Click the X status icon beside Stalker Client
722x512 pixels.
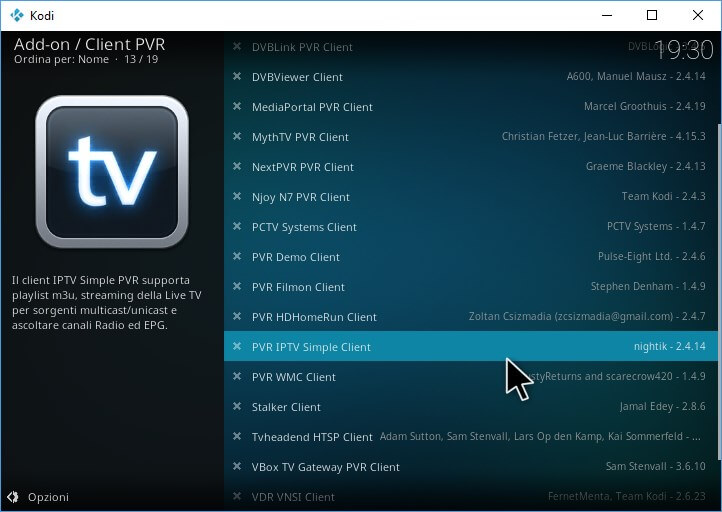click(237, 406)
